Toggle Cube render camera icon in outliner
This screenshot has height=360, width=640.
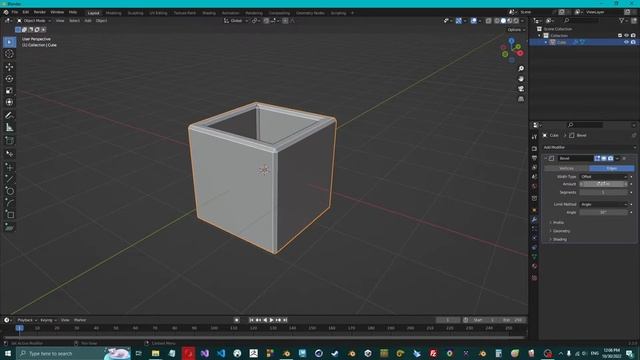coord(633,42)
